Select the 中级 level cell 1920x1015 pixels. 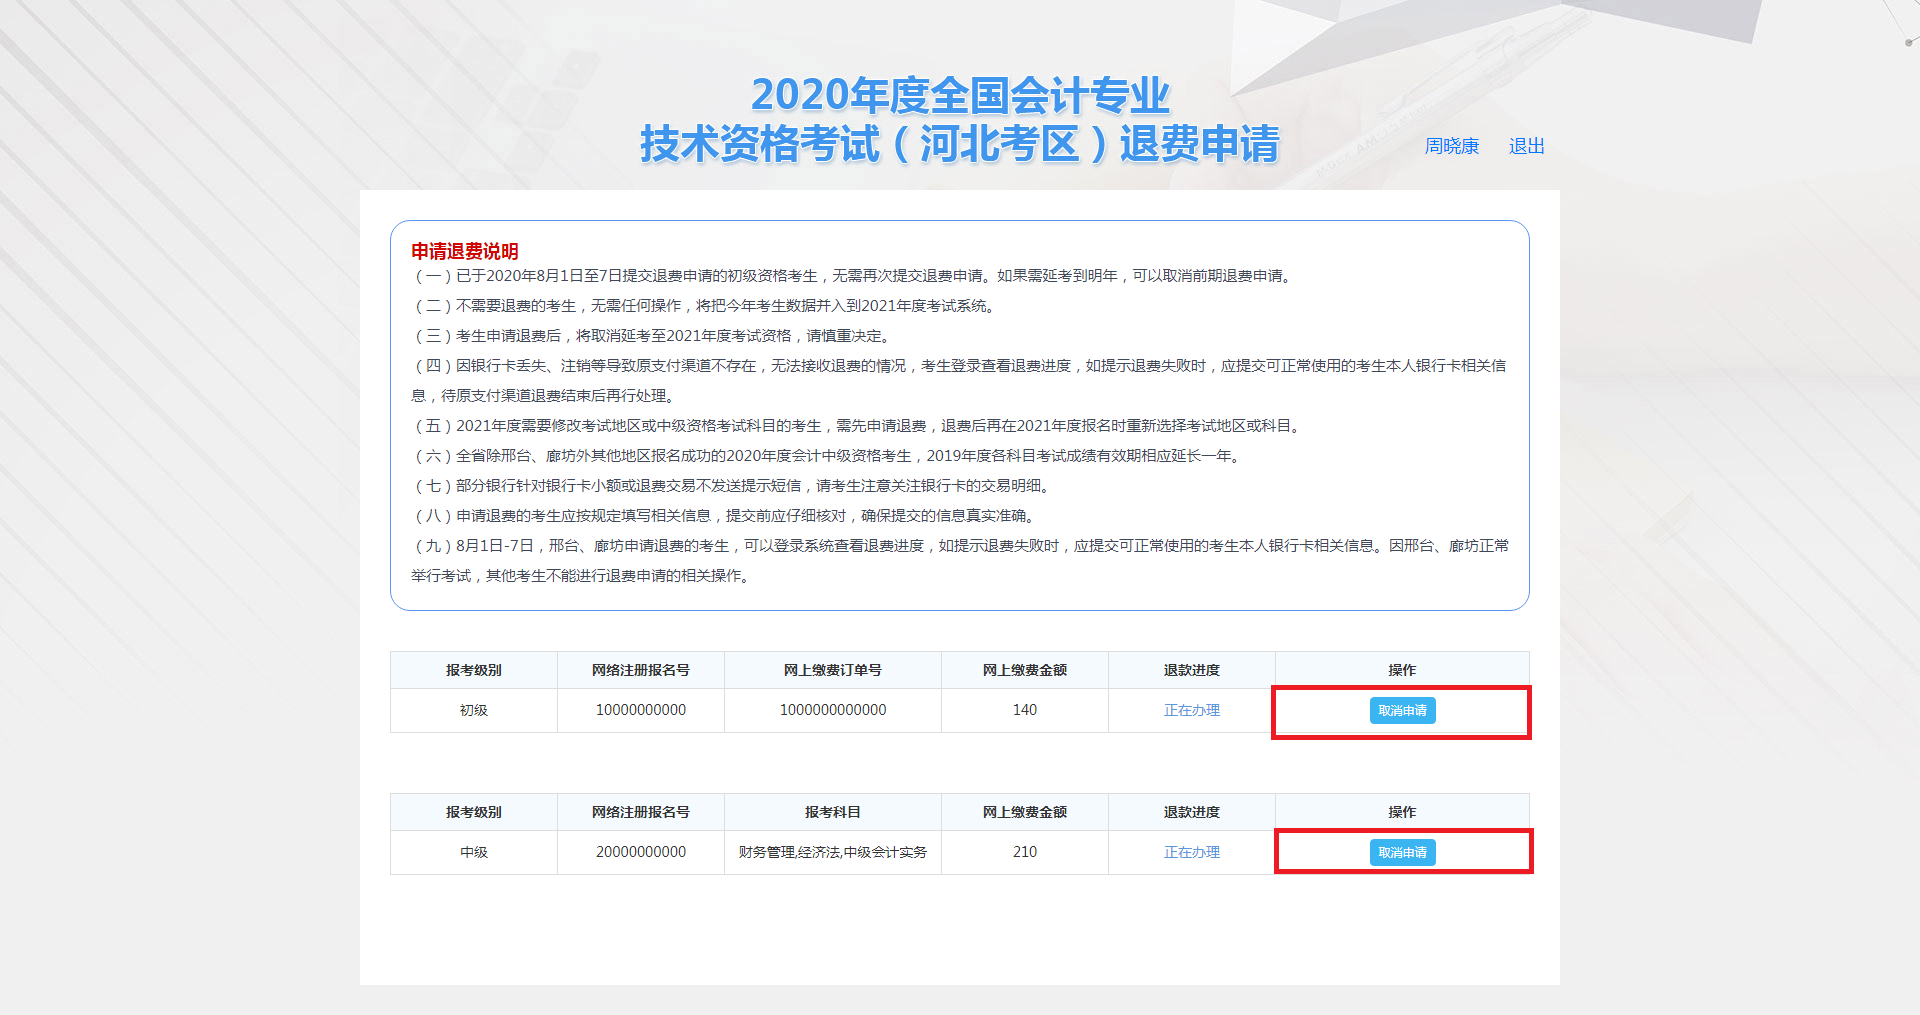click(473, 852)
